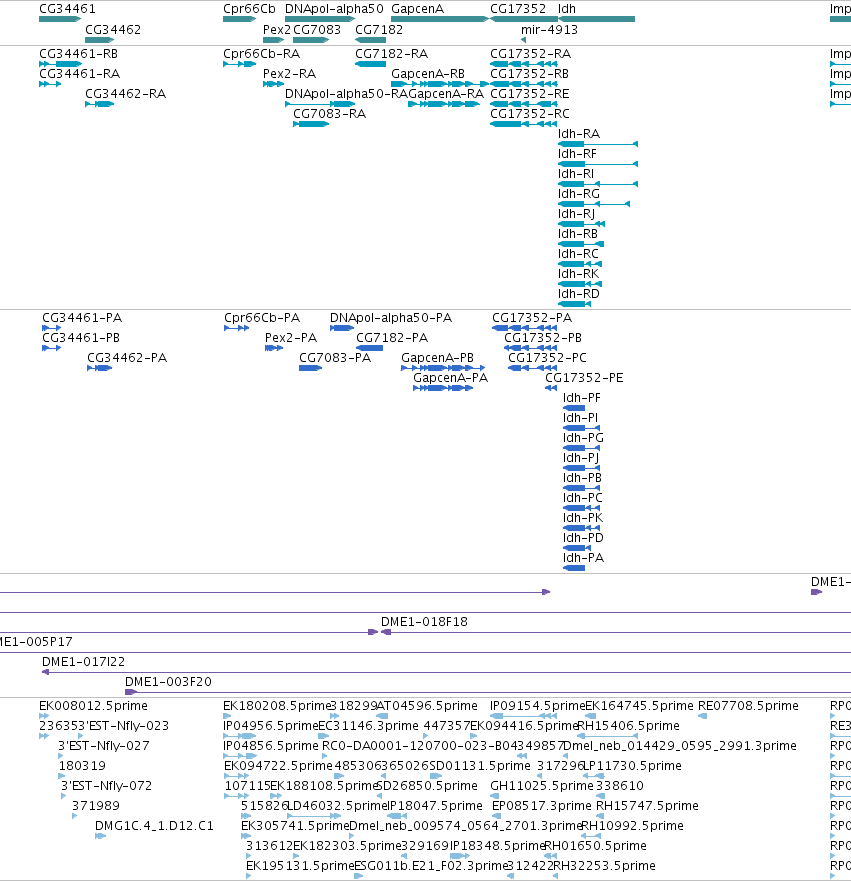
Task: Select the Idh-PA protein
Action: (574, 568)
